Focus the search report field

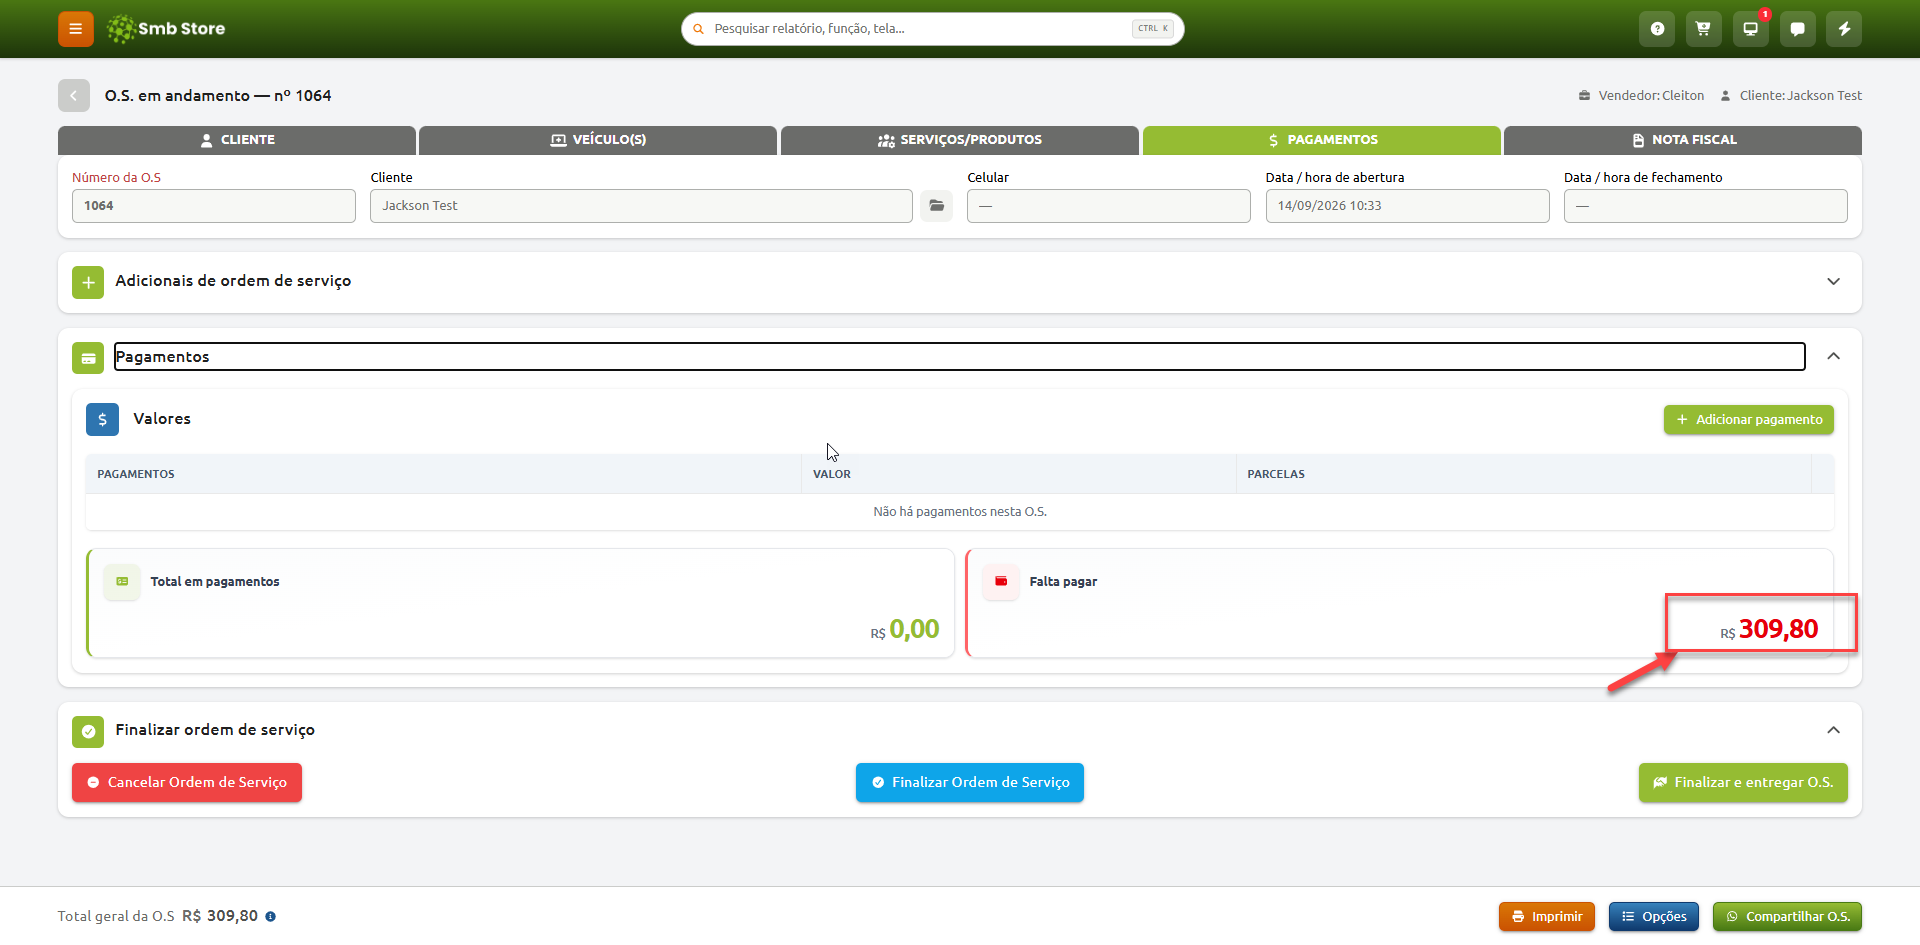(932, 29)
